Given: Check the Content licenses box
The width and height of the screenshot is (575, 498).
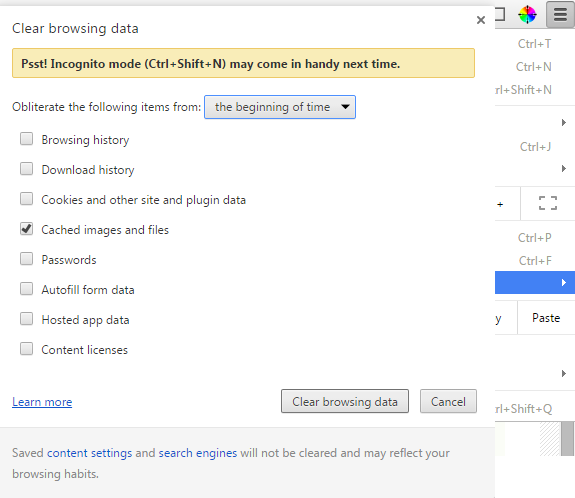Looking at the screenshot, I should coord(26,349).
